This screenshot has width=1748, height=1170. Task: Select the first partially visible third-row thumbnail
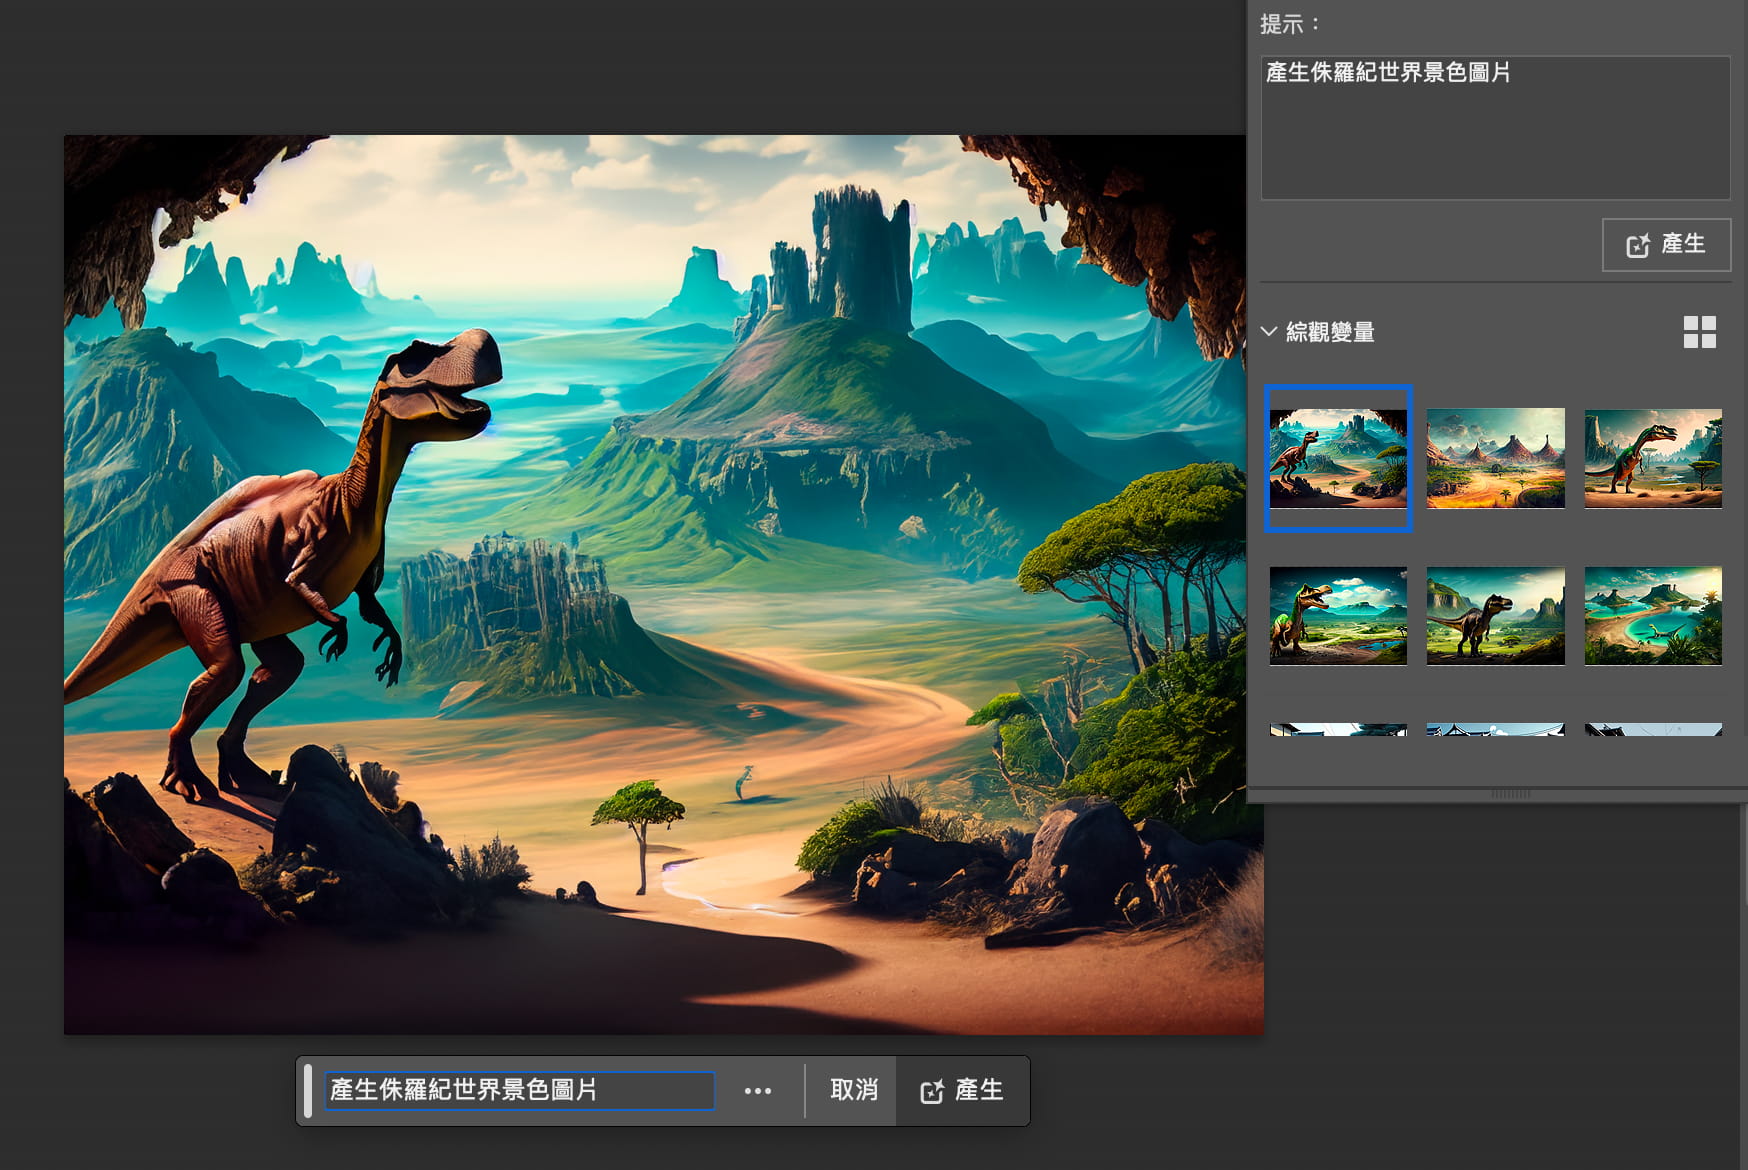(1338, 730)
